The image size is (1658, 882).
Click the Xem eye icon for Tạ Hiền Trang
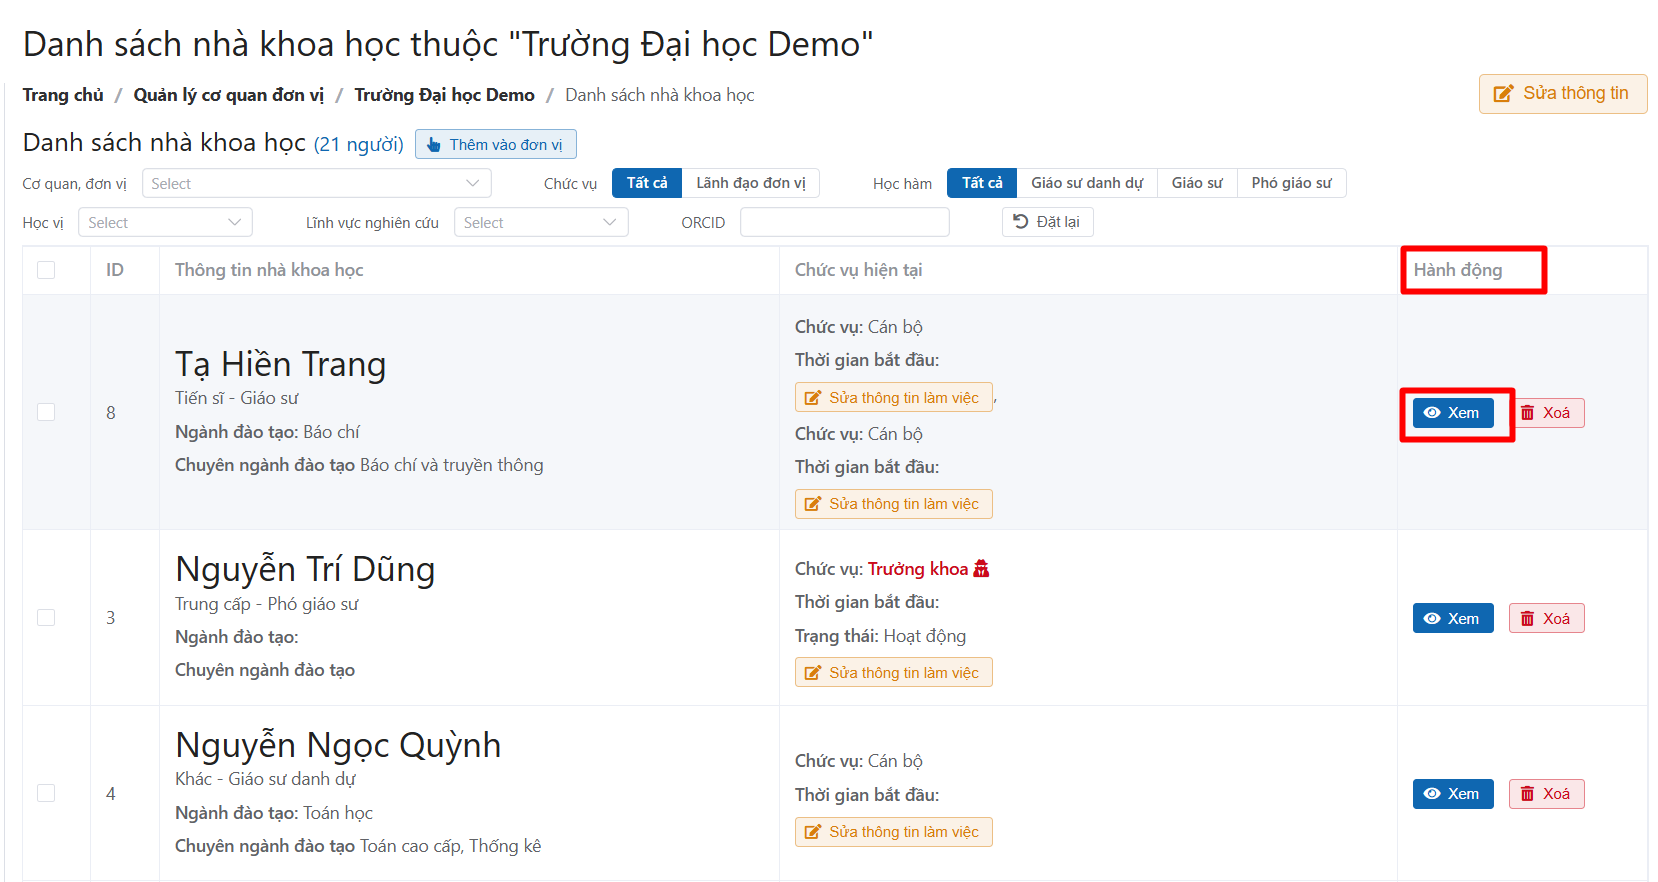click(x=1432, y=413)
